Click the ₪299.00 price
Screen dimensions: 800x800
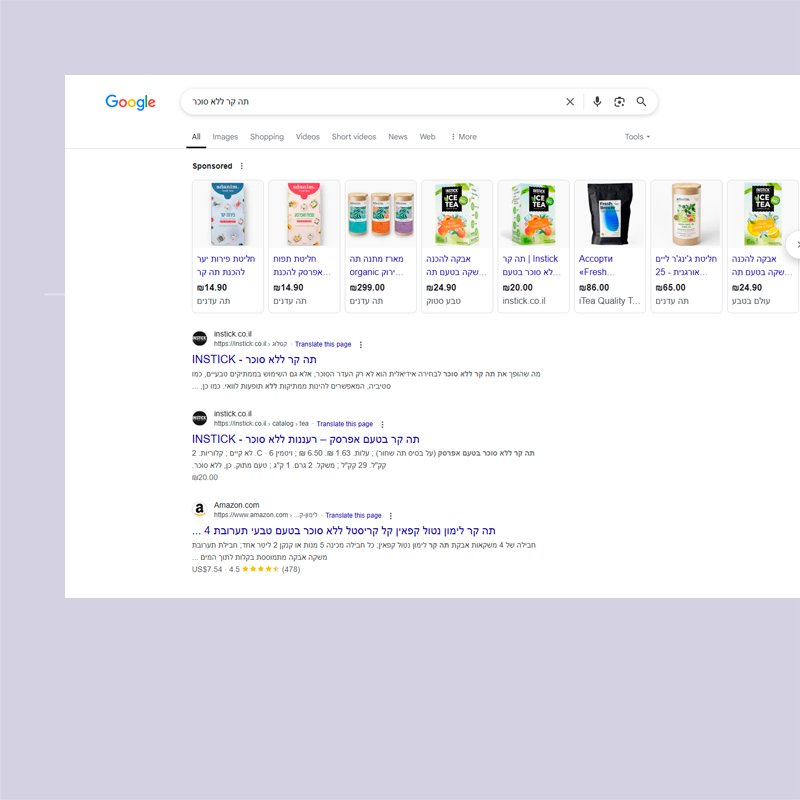366,288
